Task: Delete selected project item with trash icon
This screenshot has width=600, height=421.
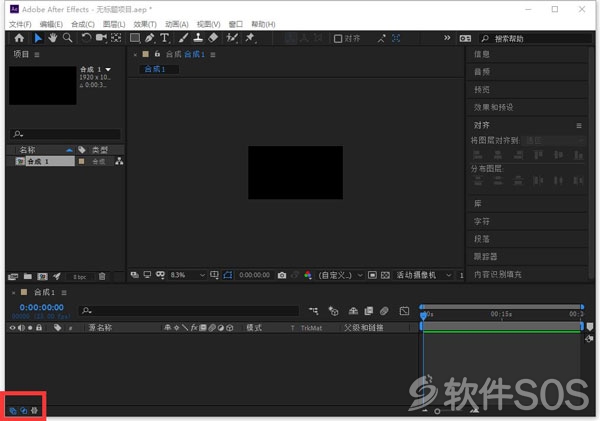Action: (102, 276)
